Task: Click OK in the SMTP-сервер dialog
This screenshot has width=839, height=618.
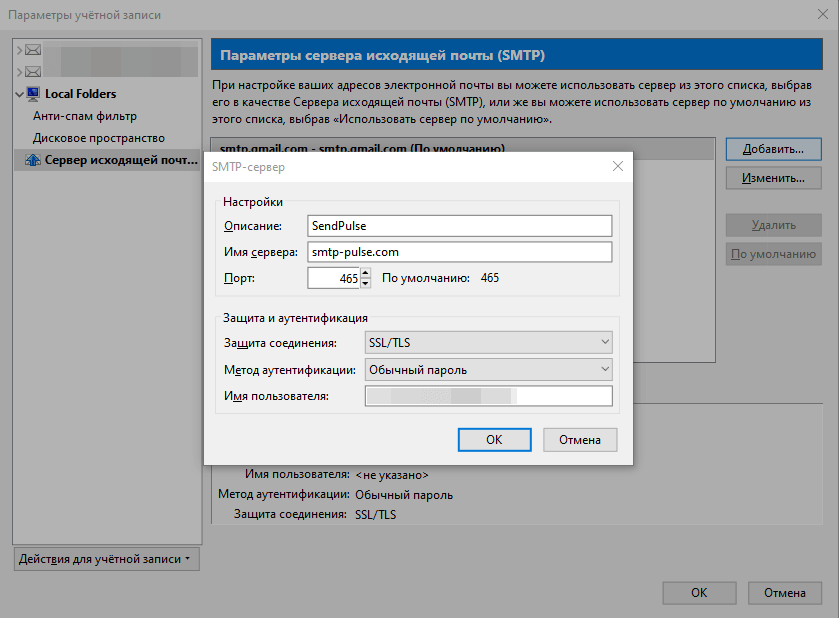Action: pyautogui.click(x=494, y=439)
